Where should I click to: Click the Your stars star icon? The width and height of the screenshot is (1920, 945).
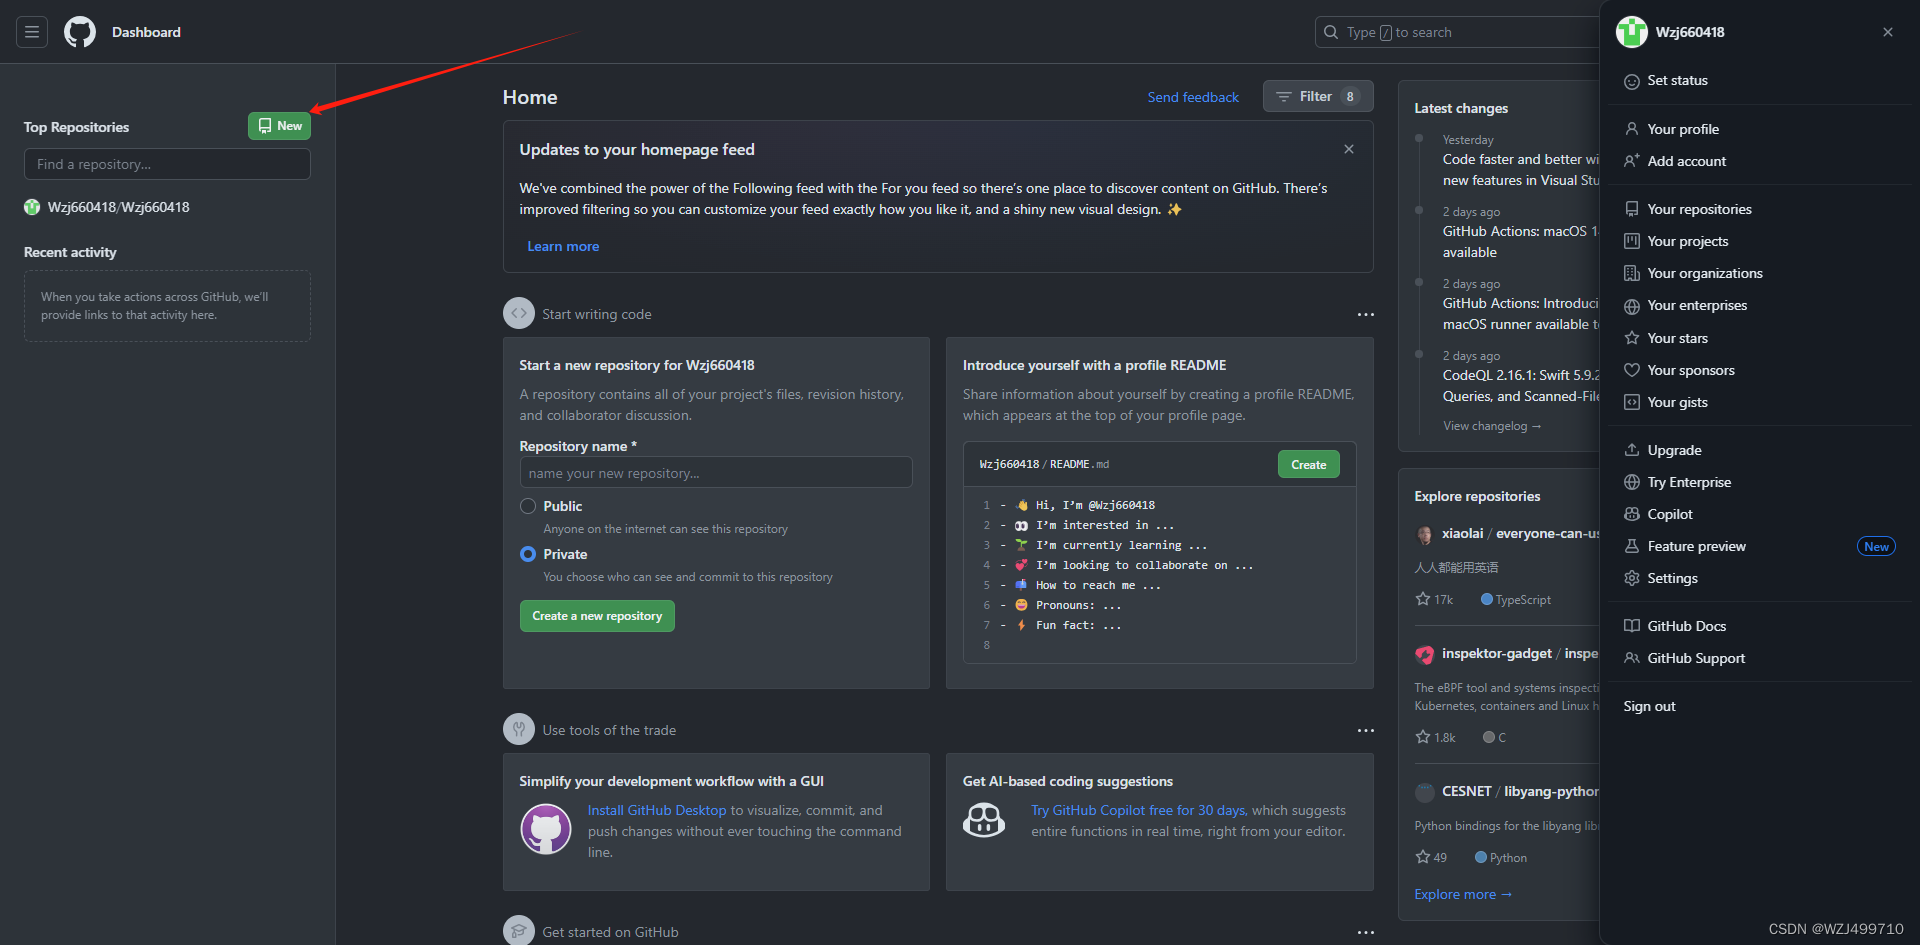coord(1632,338)
